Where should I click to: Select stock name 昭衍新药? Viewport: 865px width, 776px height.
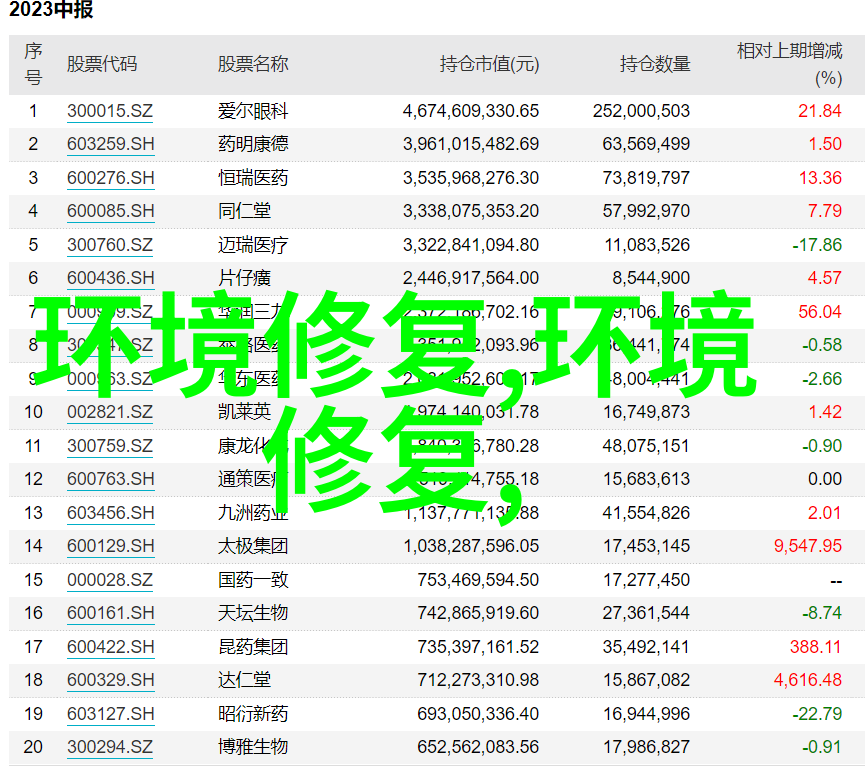[253, 714]
